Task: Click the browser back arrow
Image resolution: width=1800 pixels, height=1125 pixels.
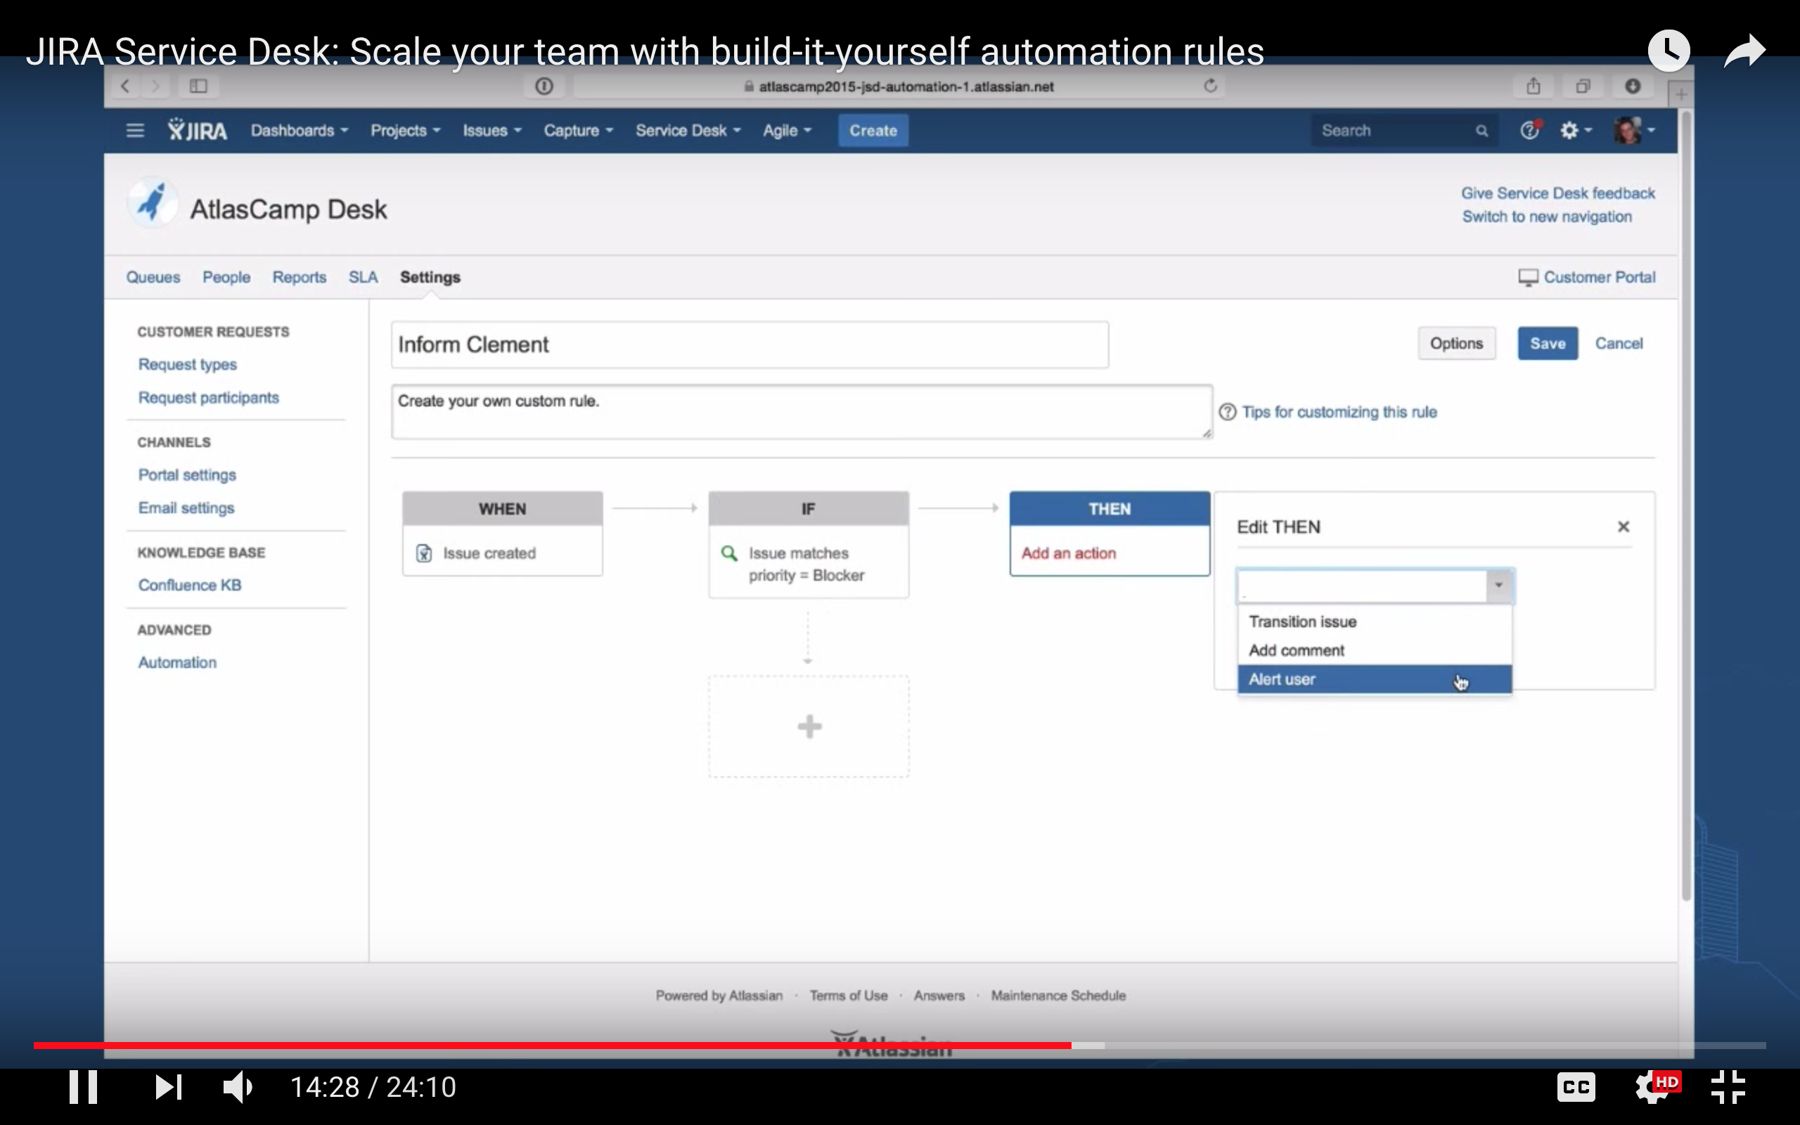Action: [125, 86]
